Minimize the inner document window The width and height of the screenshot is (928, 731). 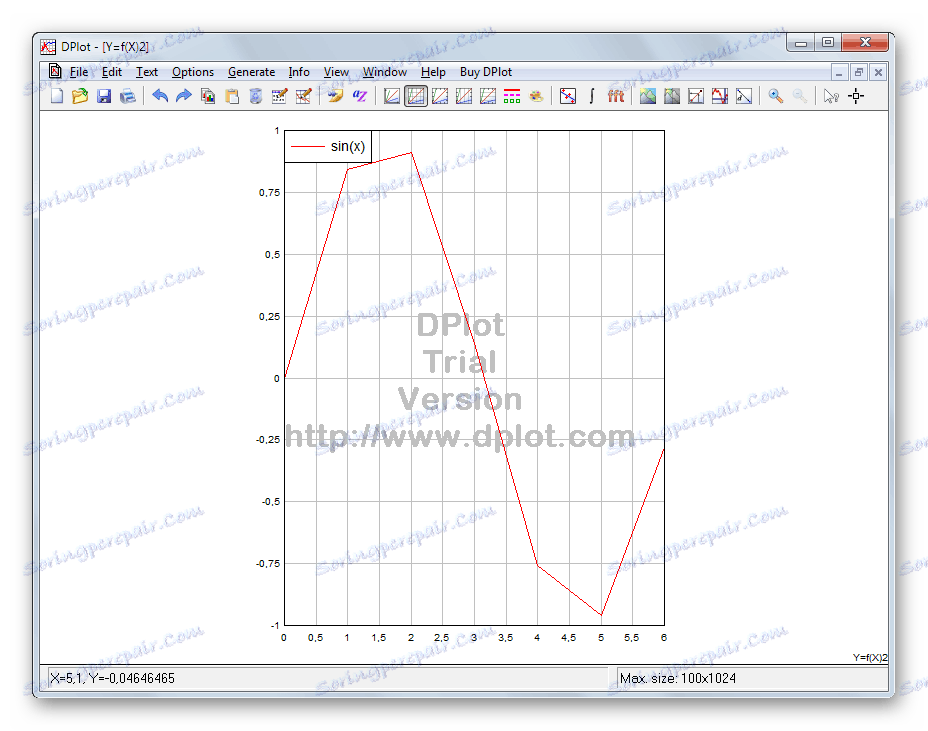coord(839,73)
